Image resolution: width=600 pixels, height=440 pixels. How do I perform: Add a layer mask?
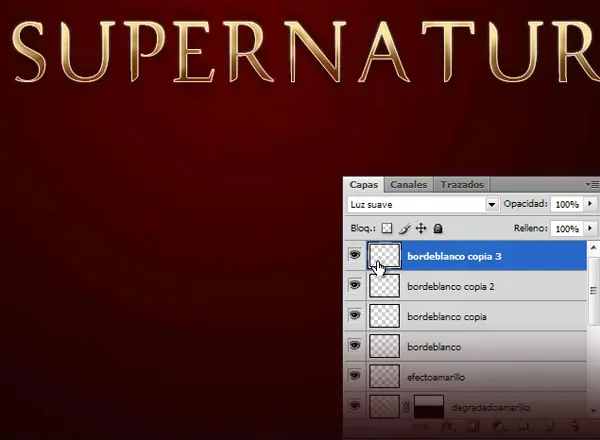tap(473, 426)
